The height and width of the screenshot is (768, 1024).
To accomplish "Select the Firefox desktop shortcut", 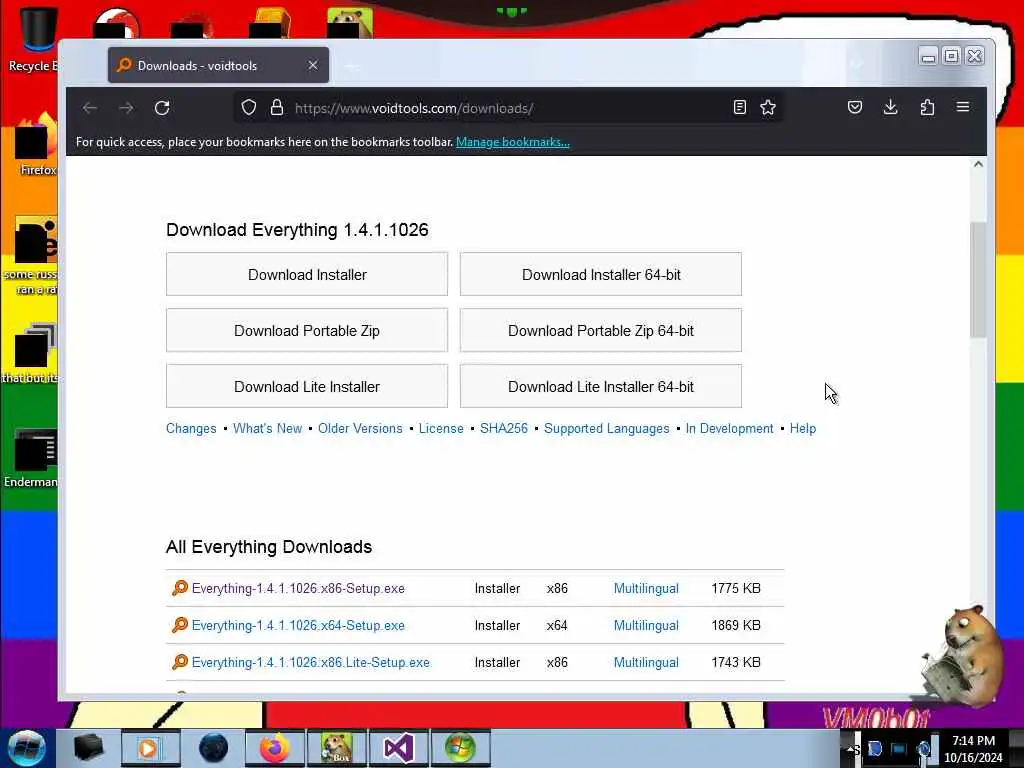I will pyautogui.click(x=34, y=145).
